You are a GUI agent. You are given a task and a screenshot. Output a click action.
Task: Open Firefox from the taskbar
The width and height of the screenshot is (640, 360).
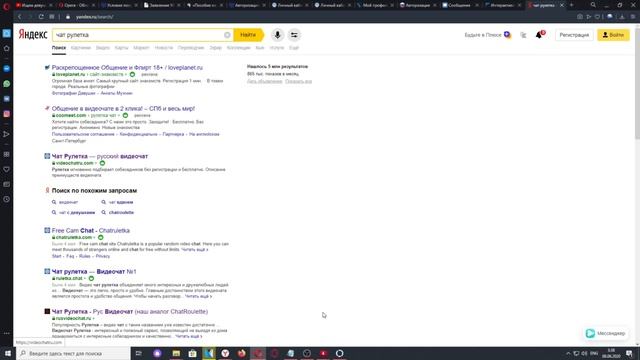point(242,353)
